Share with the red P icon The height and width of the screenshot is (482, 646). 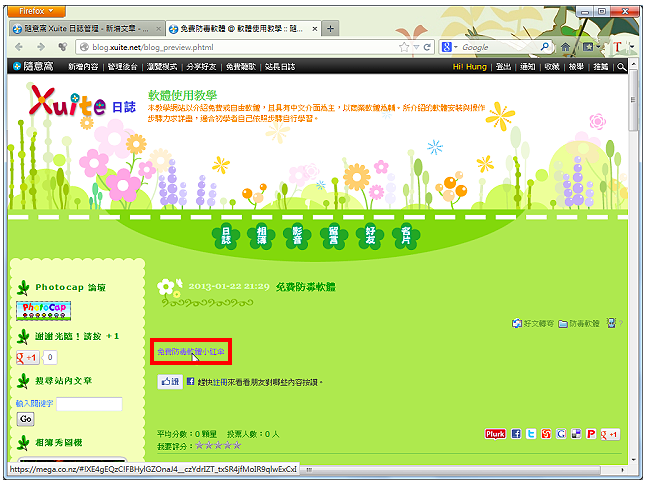point(591,434)
